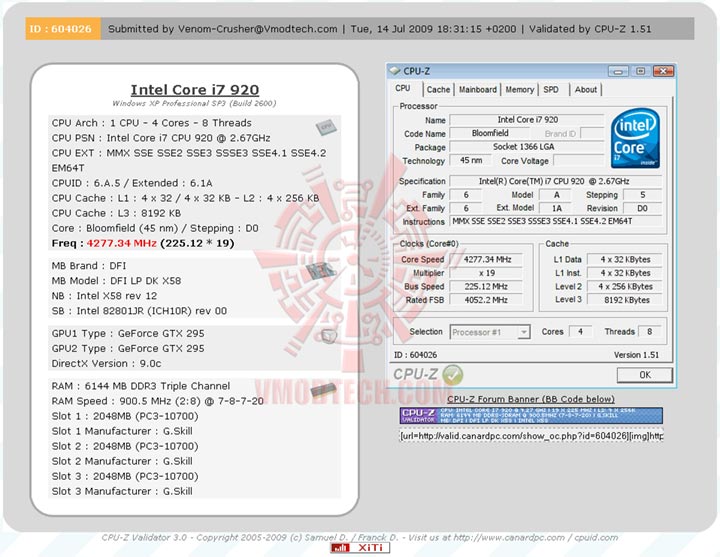Click the Level 3 cache value 8192 KBytes
Viewport: 720px width, 557px height.
625,300
